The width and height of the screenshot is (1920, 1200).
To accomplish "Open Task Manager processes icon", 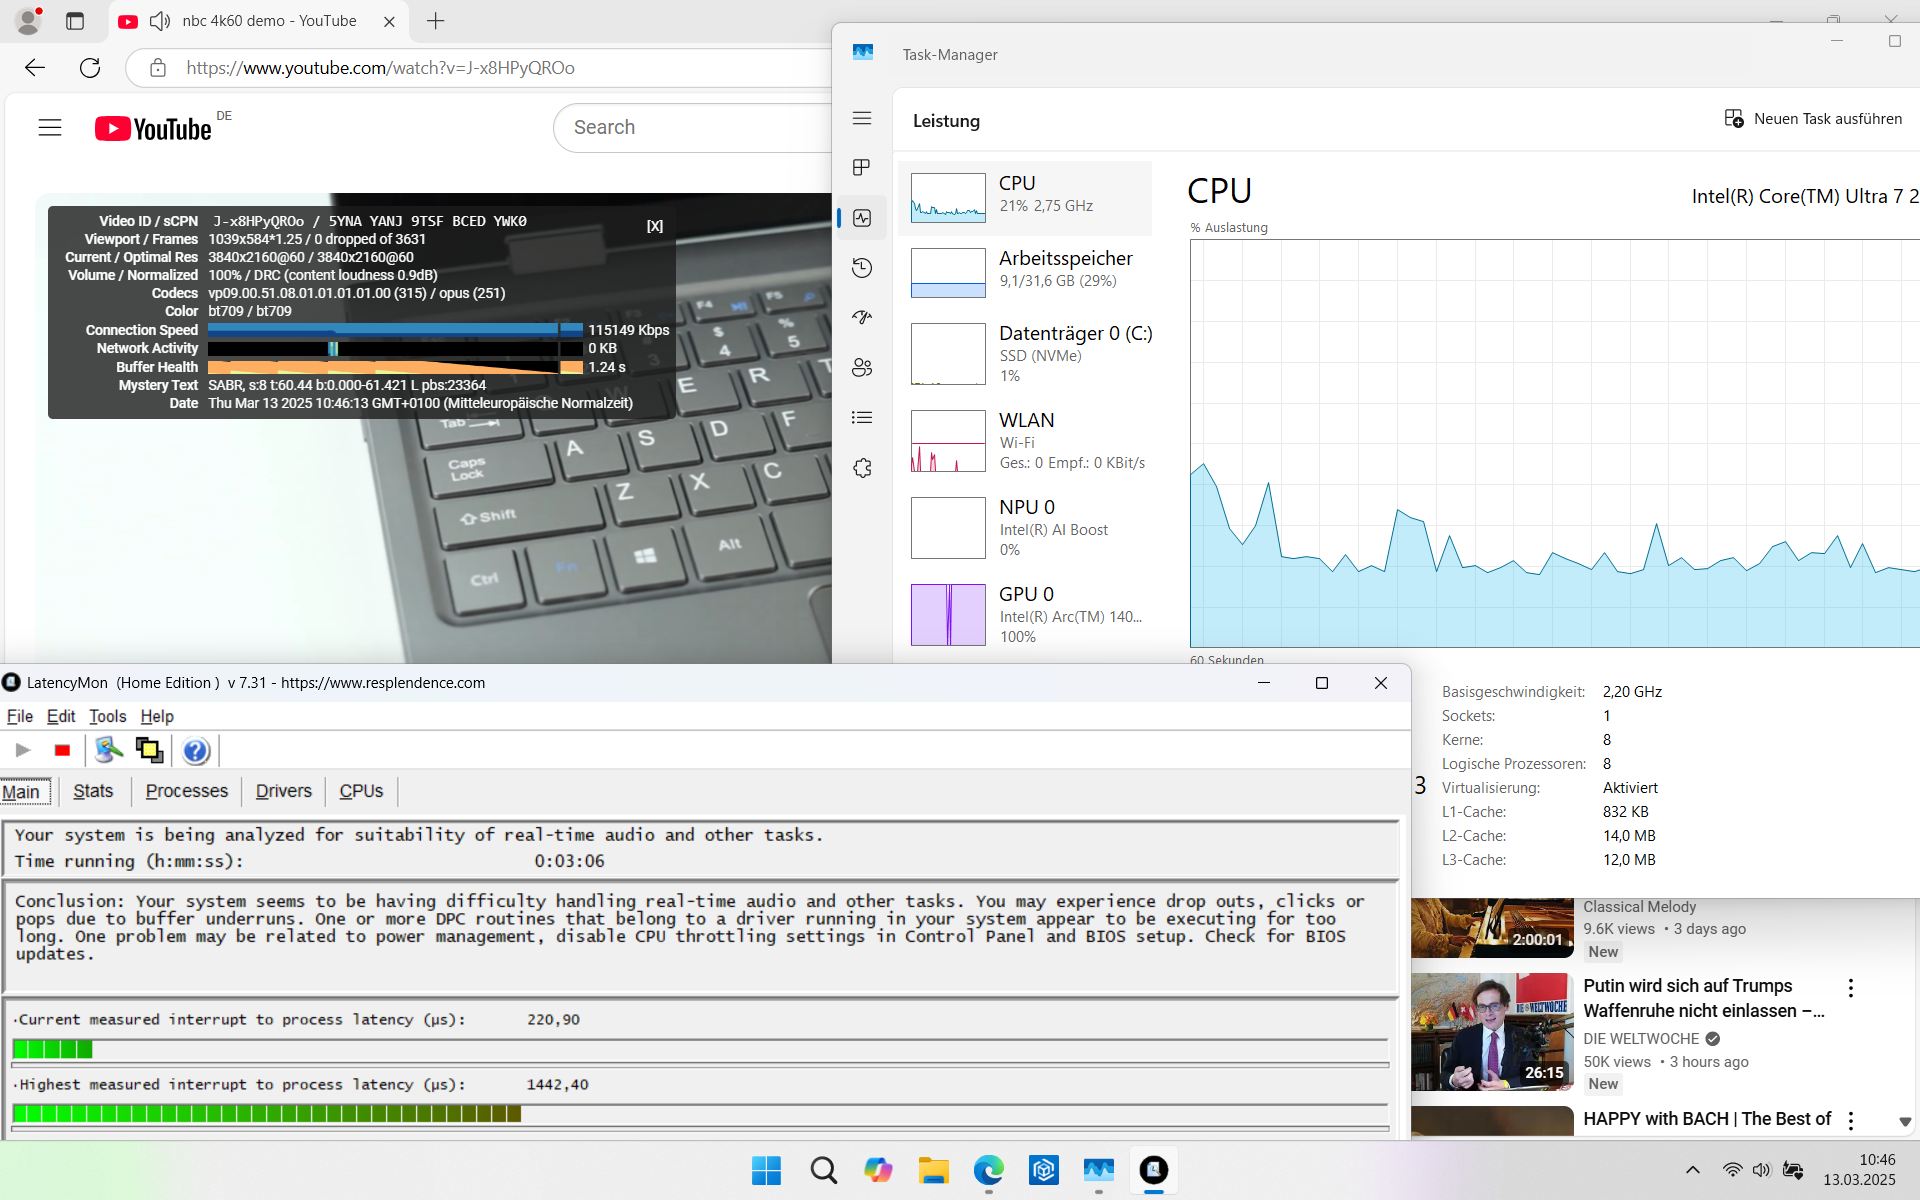I will (x=862, y=167).
